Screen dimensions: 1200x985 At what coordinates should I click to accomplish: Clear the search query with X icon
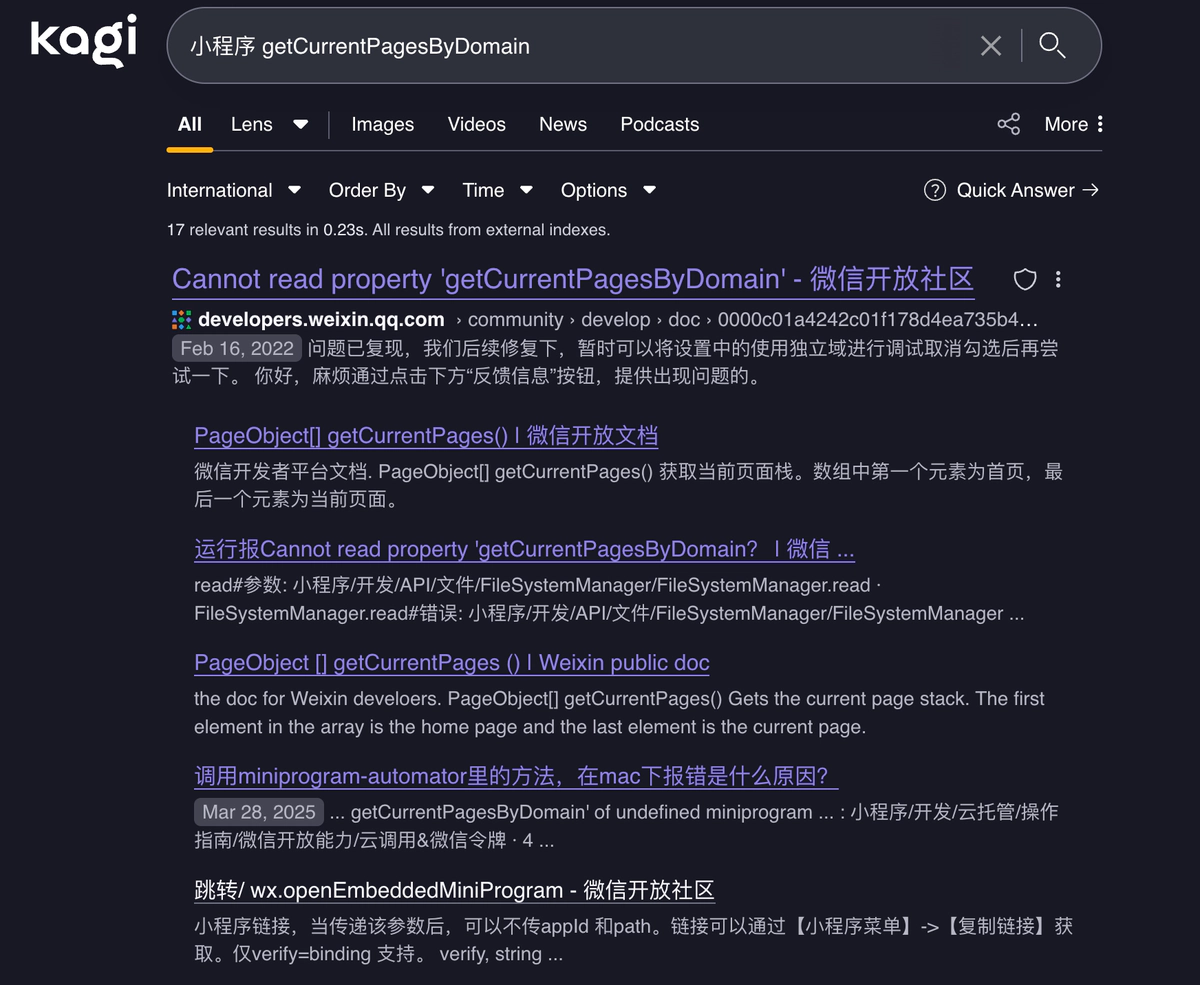click(x=990, y=45)
